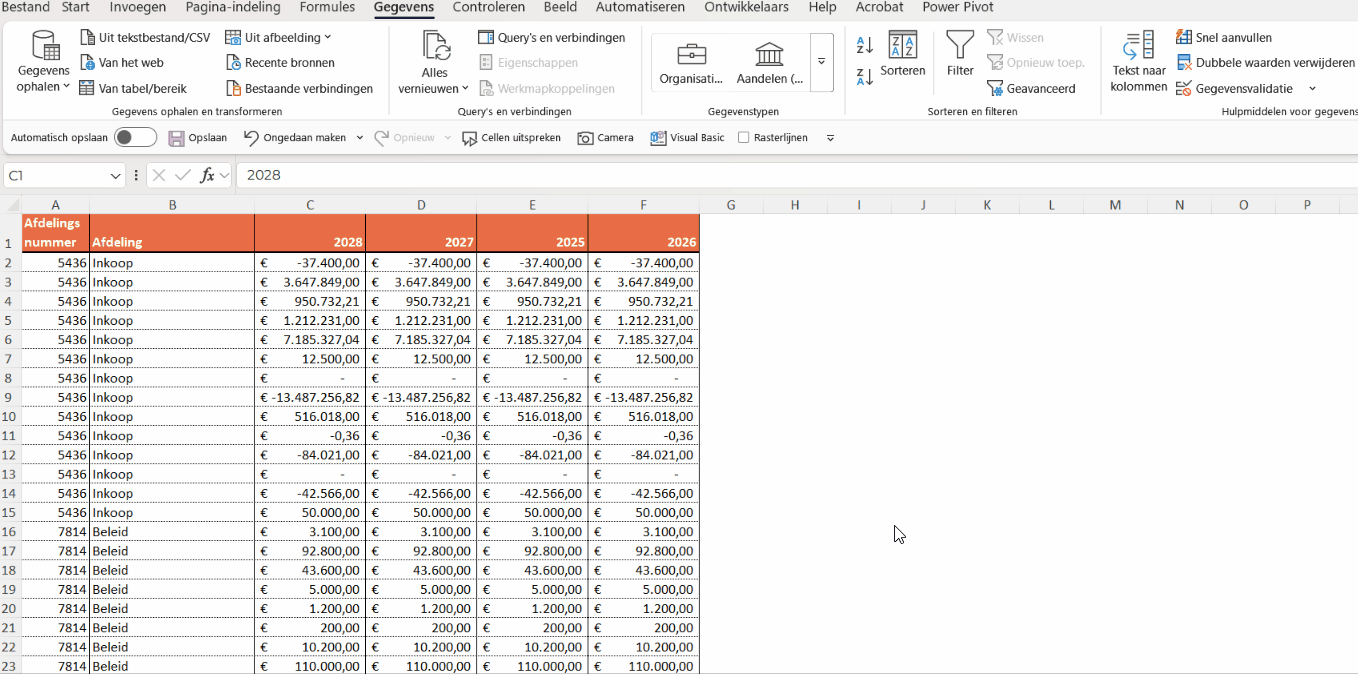The image size is (1358, 674).
Task: Select the 2026 header cell
Action: click(x=643, y=233)
